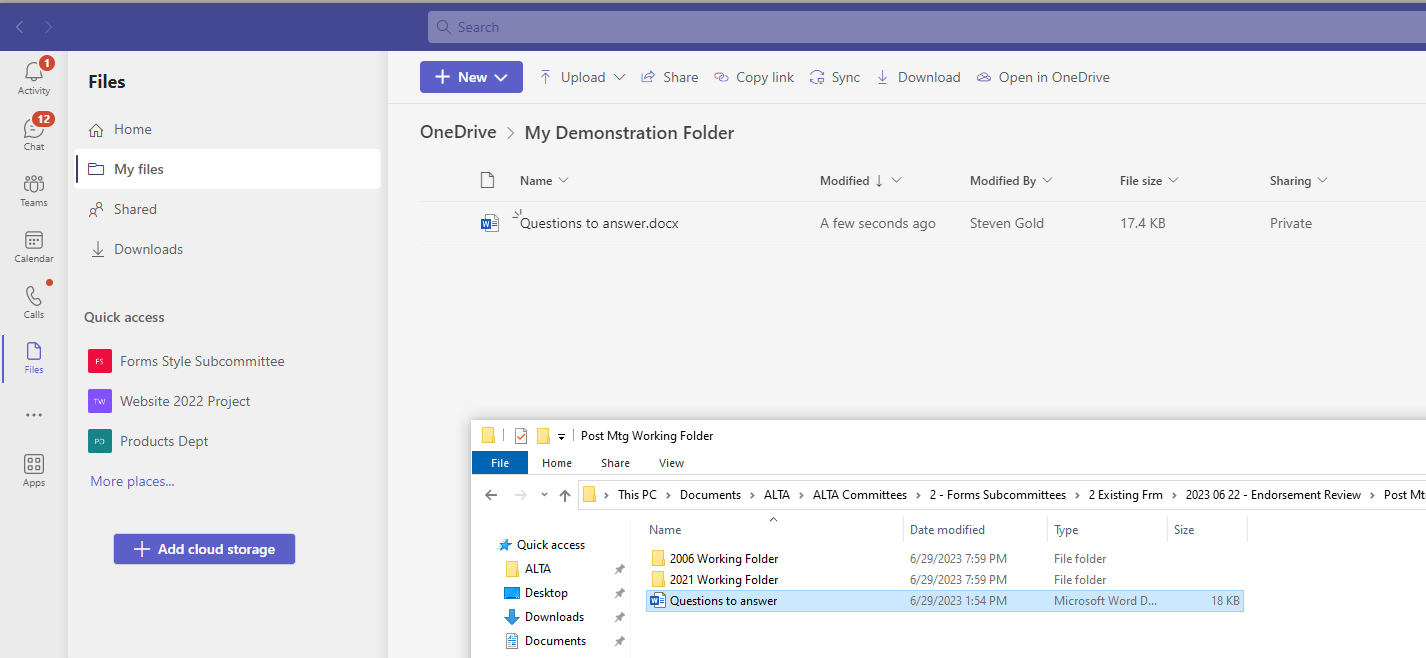Go forward with the Teams forward arrow
This screenshot has width=1426, height=658.
coord(49,27)
